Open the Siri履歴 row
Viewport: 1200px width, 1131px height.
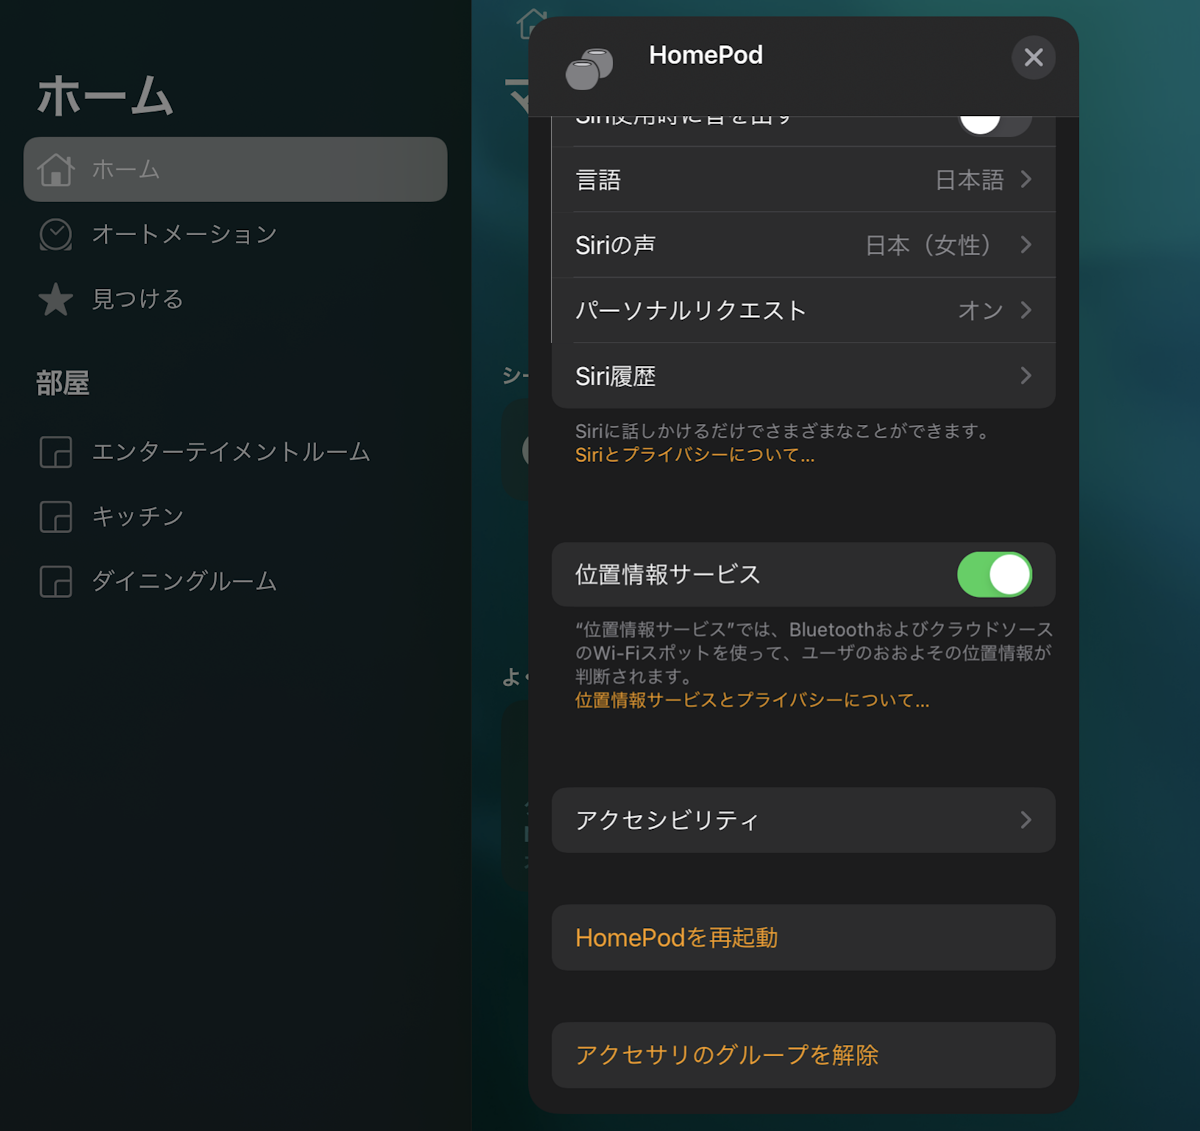click(804, 376)
